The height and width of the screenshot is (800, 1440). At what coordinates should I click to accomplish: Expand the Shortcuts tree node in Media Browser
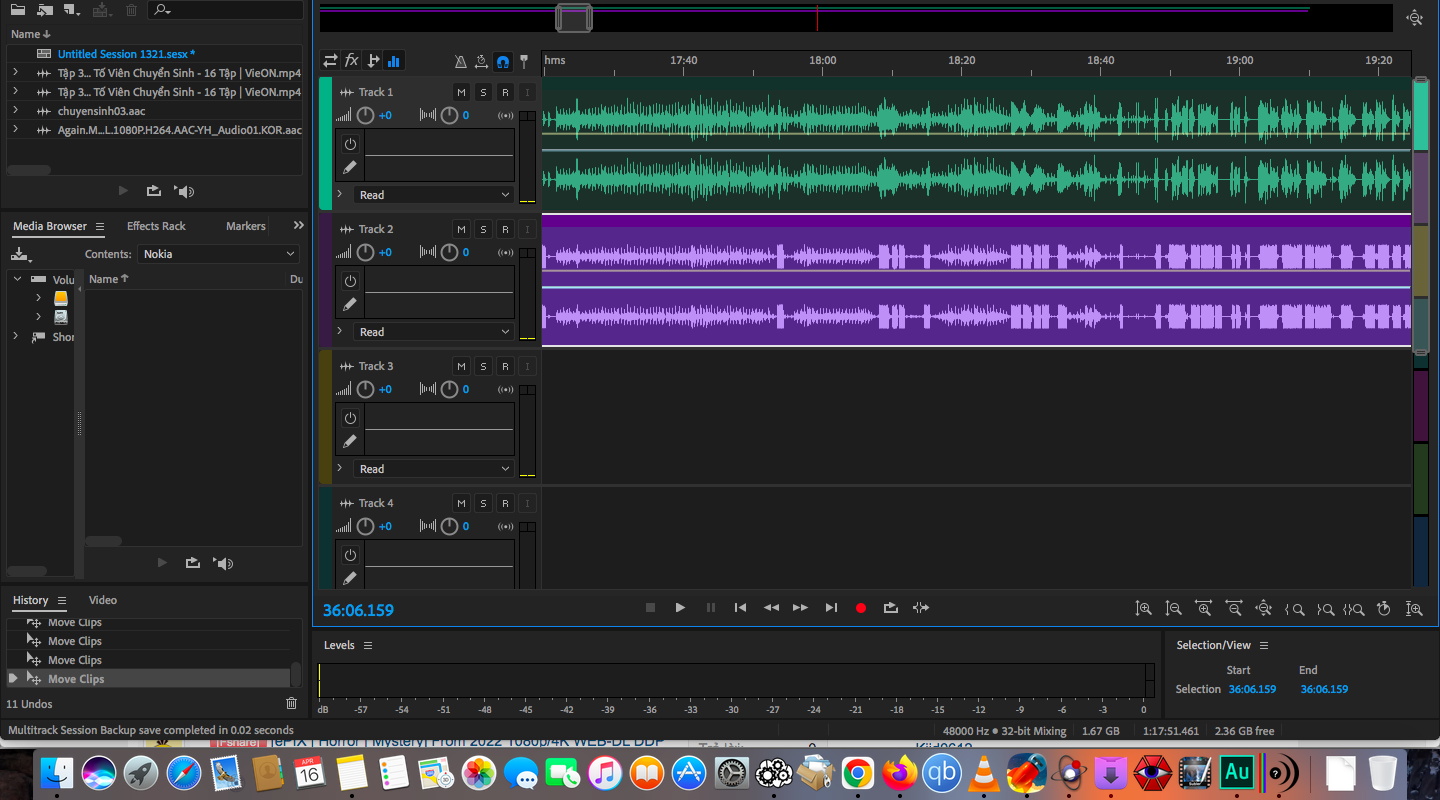[x=15, y=337]
